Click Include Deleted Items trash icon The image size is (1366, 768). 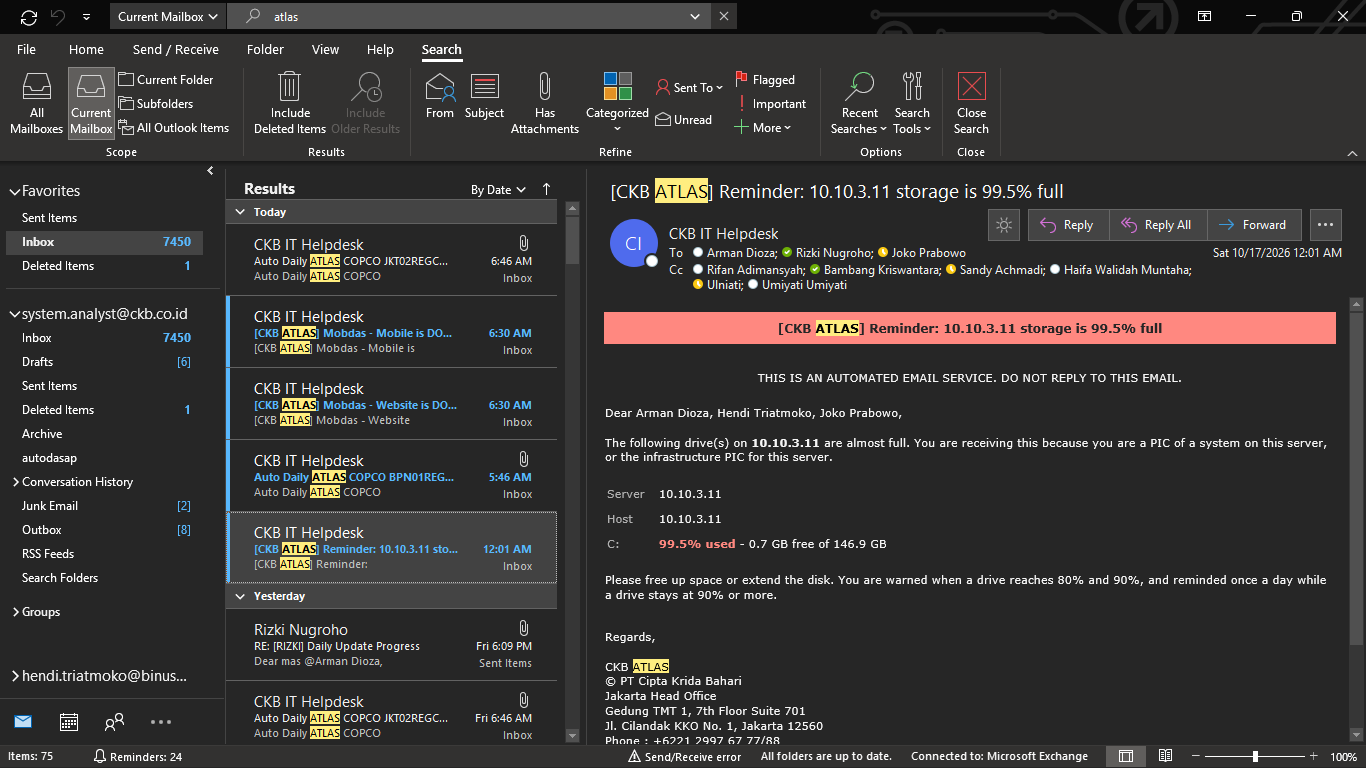pyautogui.click(x=290, y=103)
